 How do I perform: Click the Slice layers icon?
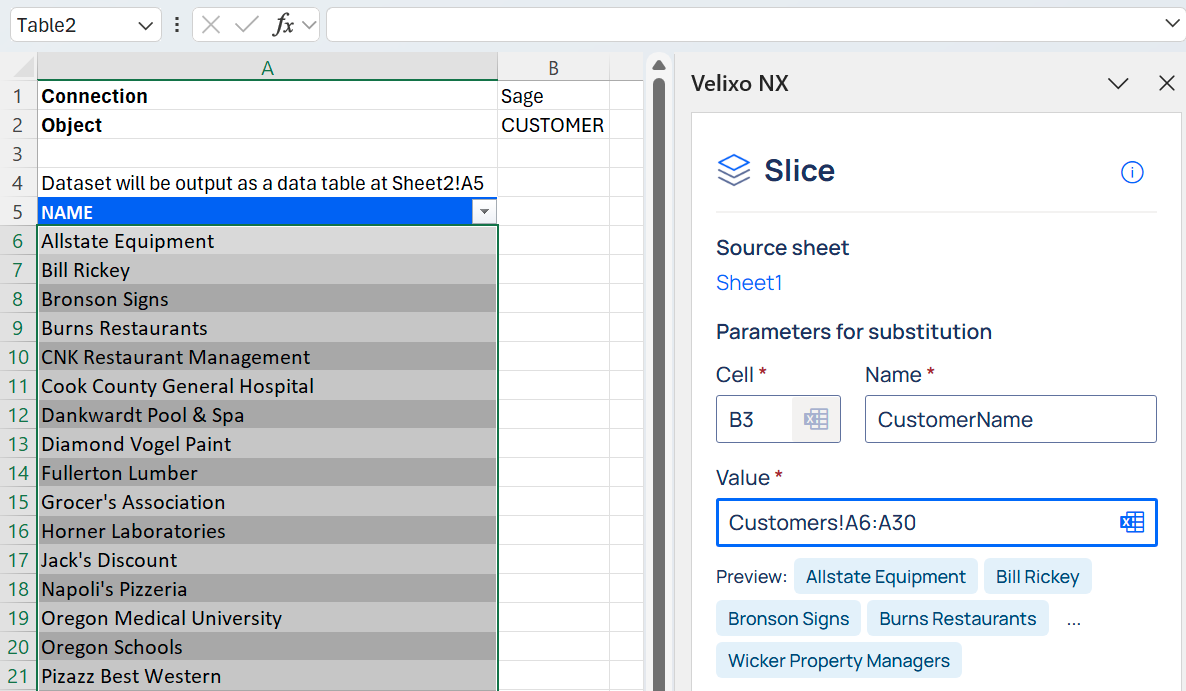click(734, 170)
